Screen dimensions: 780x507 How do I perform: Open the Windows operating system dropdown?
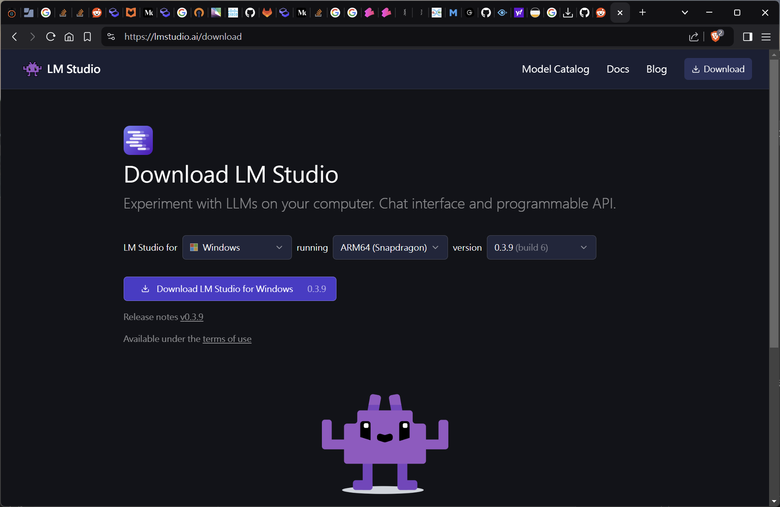(237, 247)
